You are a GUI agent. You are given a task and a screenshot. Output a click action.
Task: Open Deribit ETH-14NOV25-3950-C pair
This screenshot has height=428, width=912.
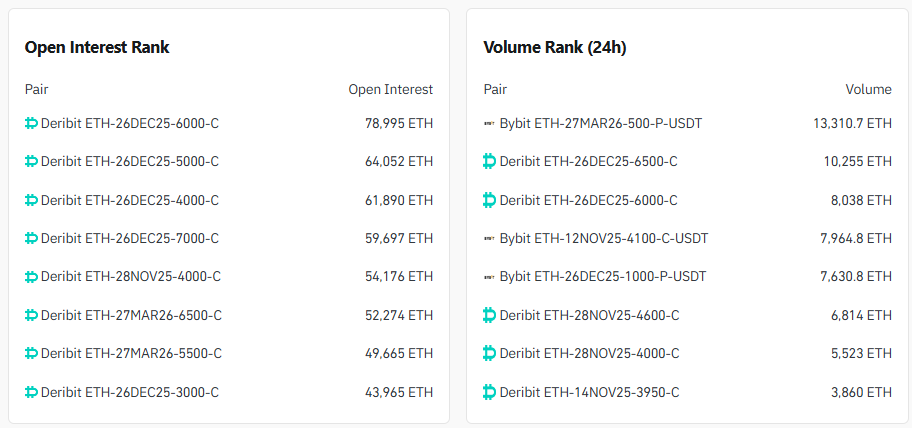(589, 392)
